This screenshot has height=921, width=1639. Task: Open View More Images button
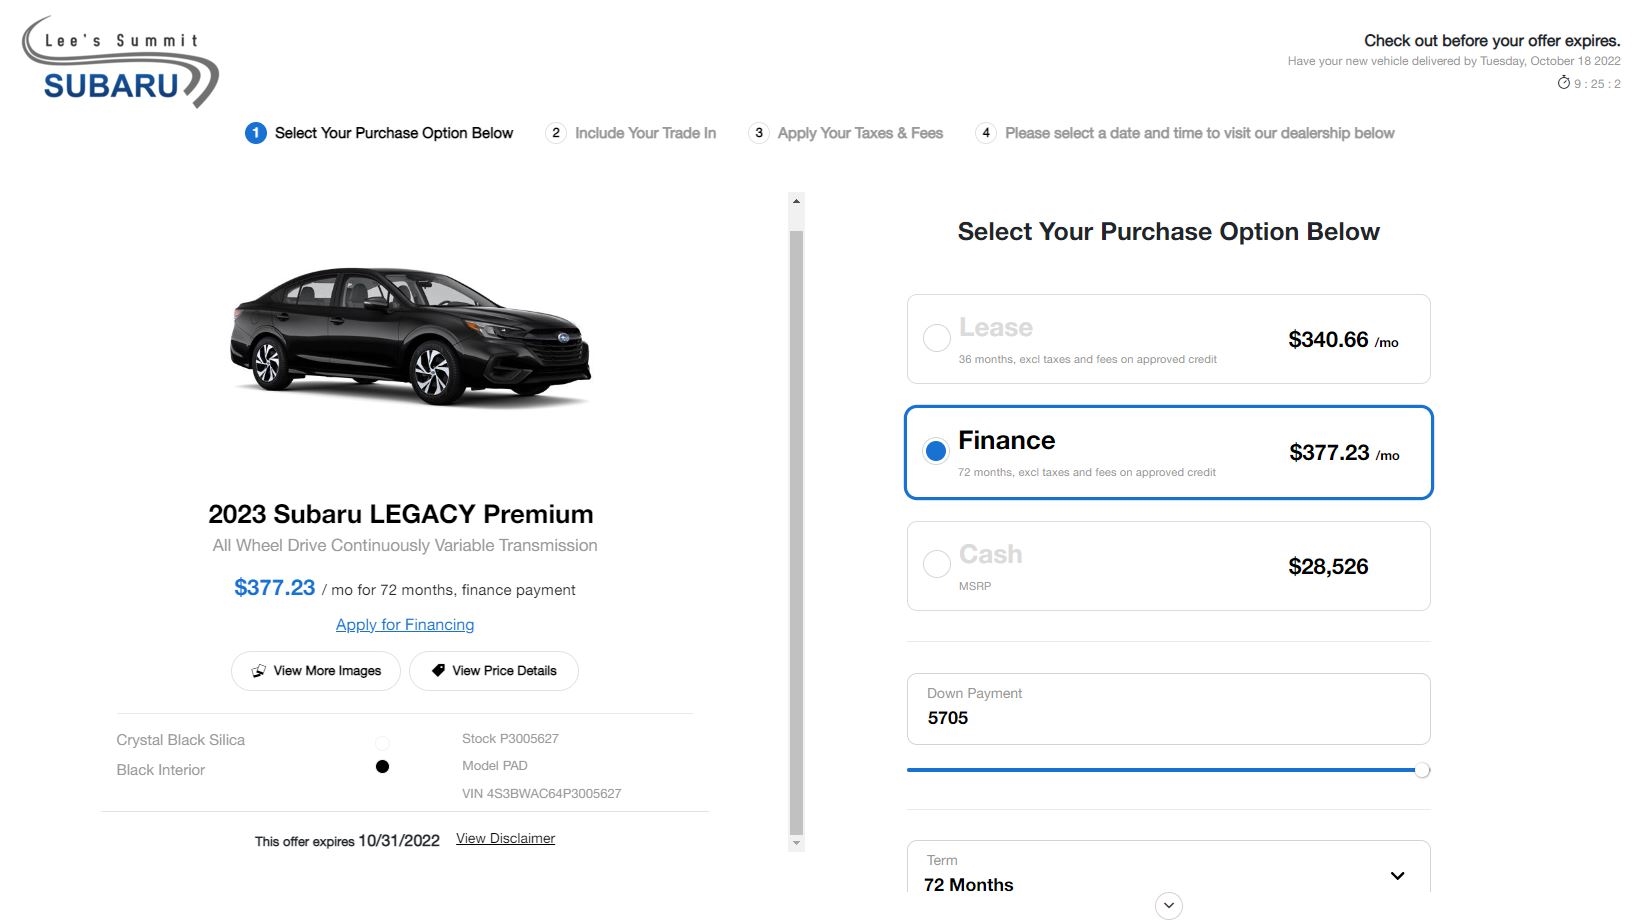(316, 671)
